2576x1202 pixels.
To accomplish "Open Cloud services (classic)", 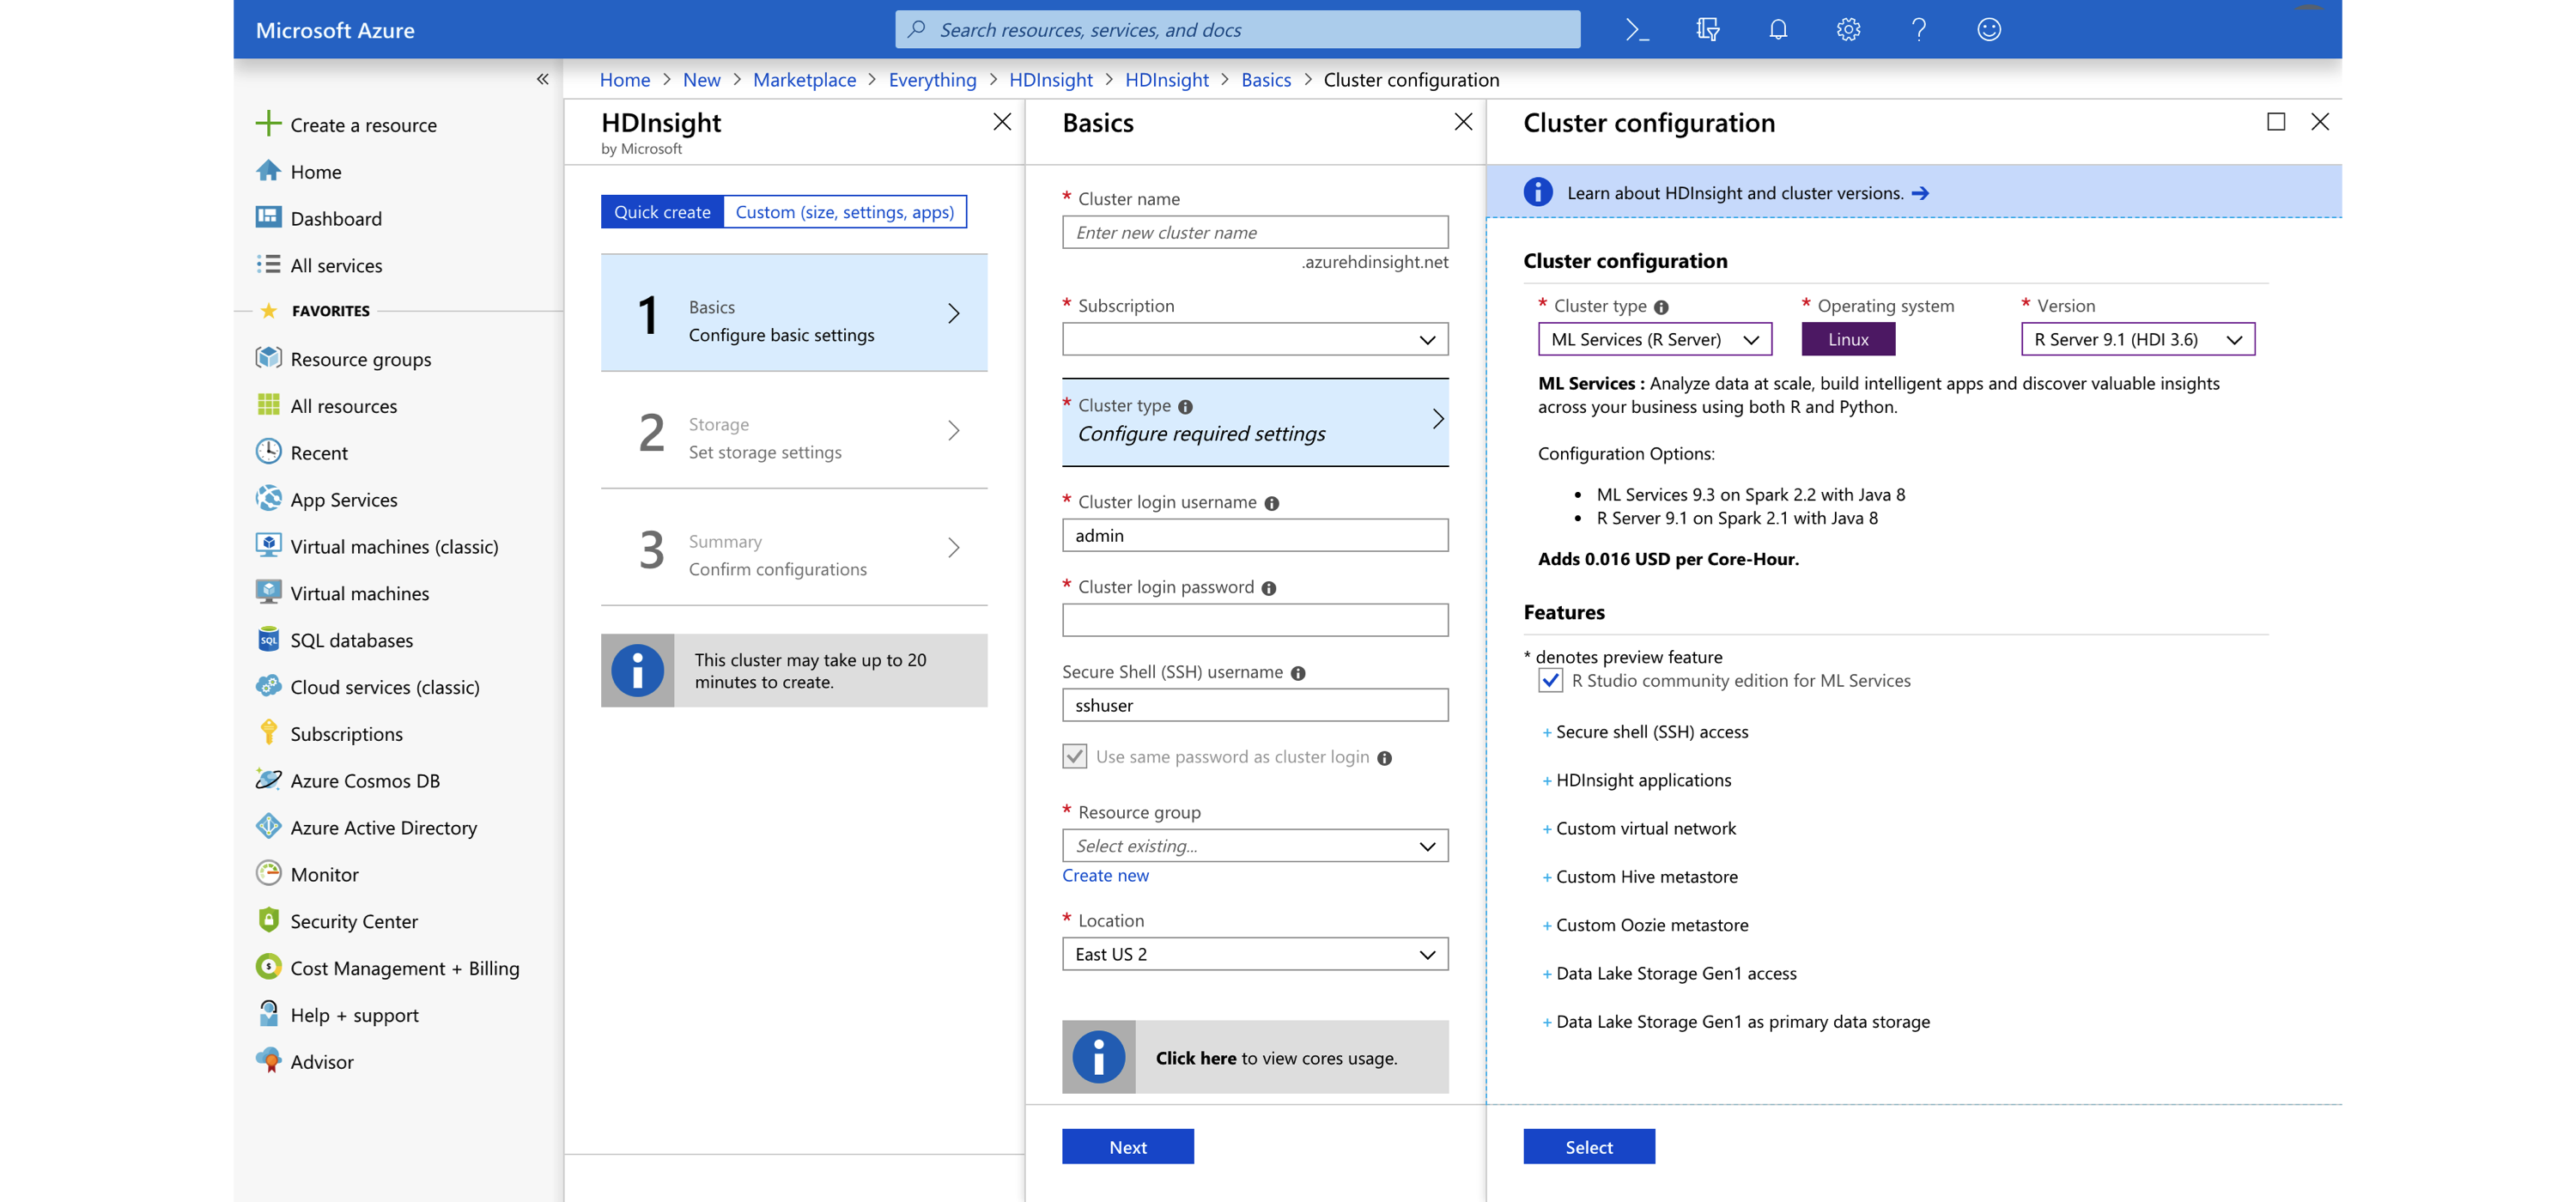I will 385,687.
